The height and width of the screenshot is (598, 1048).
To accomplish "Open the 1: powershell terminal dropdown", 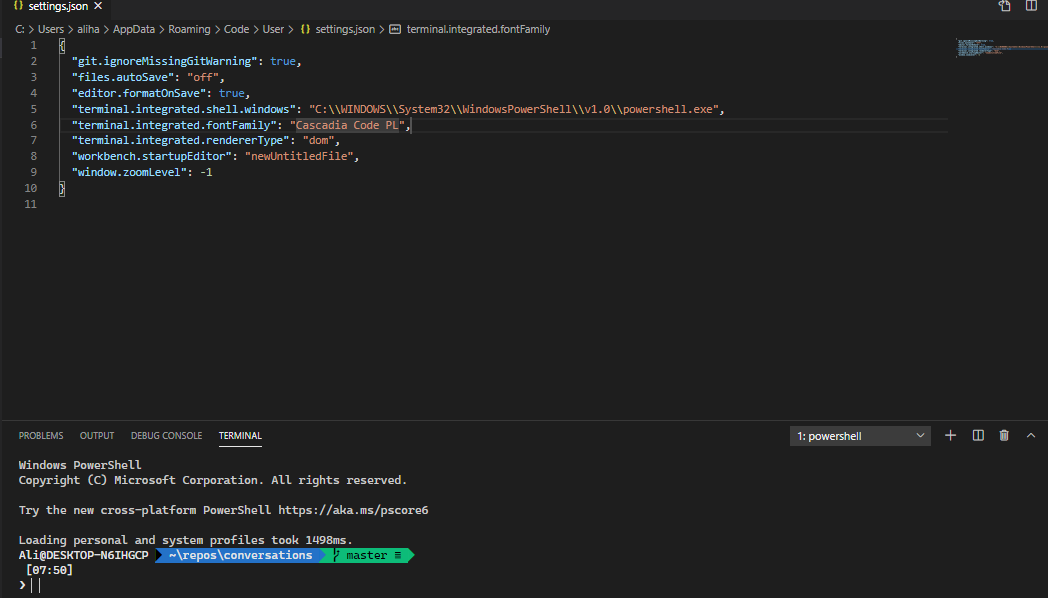I will tap(858, 435).
